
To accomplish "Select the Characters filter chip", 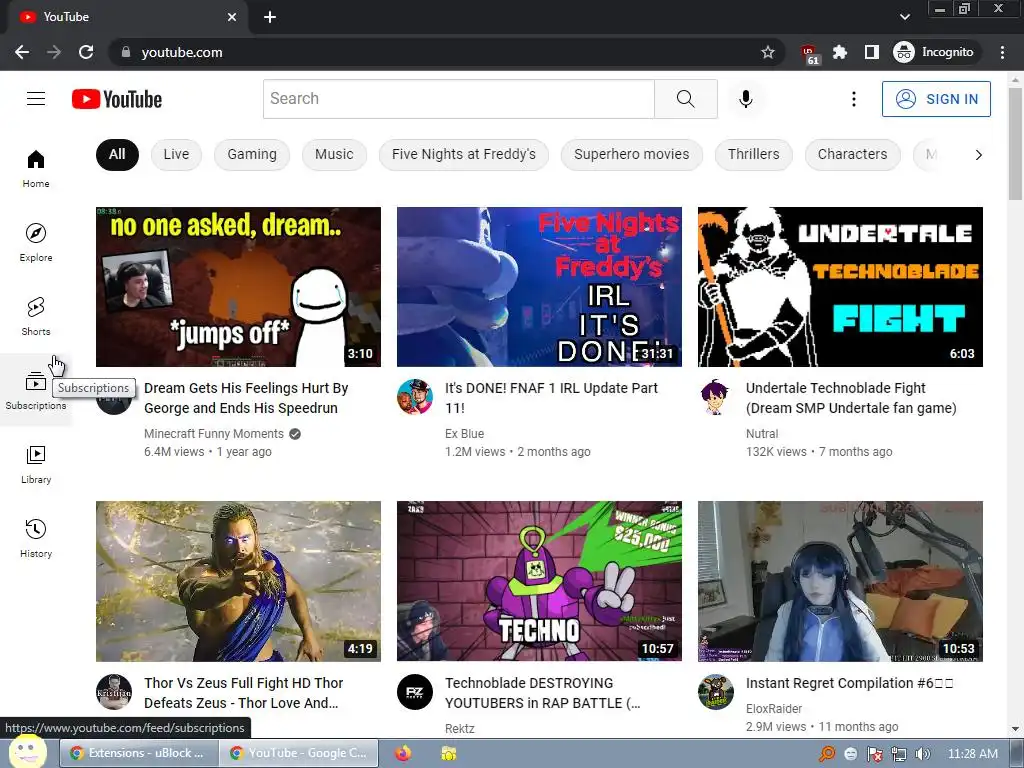I will coord(852,155).
